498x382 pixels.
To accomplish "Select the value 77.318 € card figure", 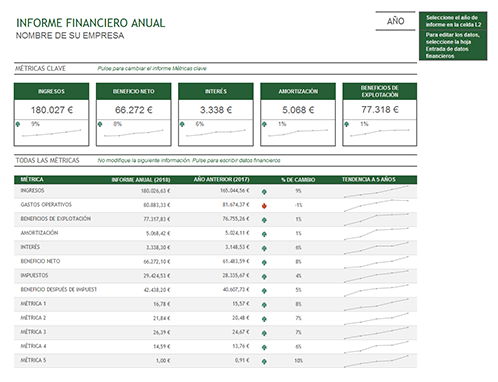I will point(380,110).
